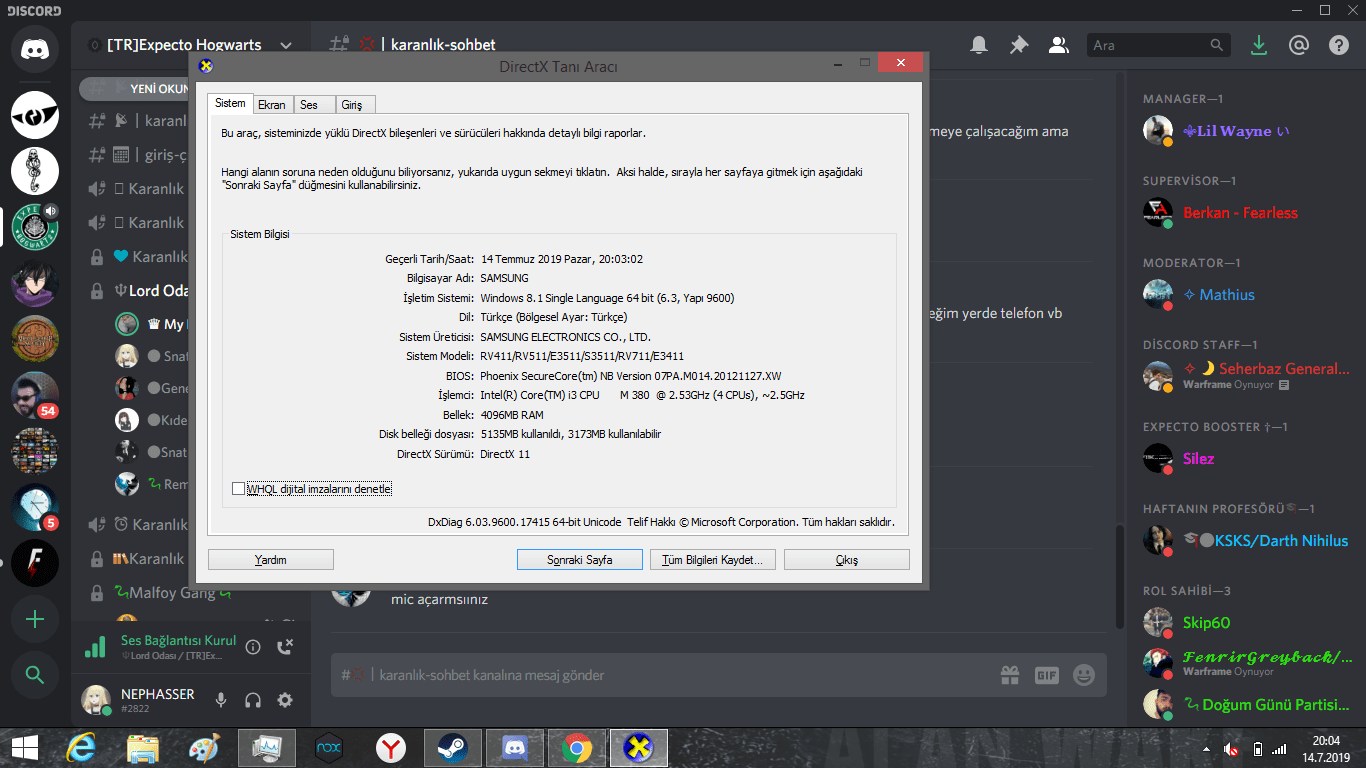1366x768 pixels.
Task: Open the GIF picker
Action: click(x=1047, y=675)
